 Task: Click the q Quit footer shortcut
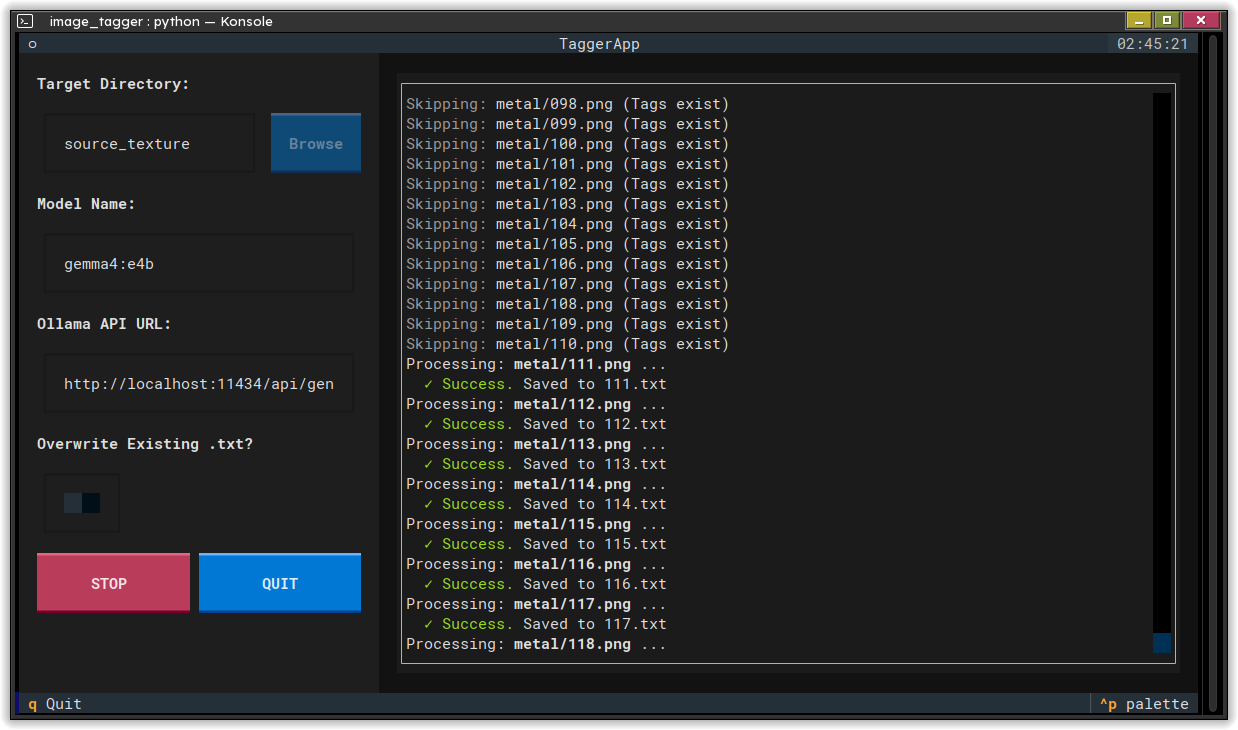(x=55, y=704)
